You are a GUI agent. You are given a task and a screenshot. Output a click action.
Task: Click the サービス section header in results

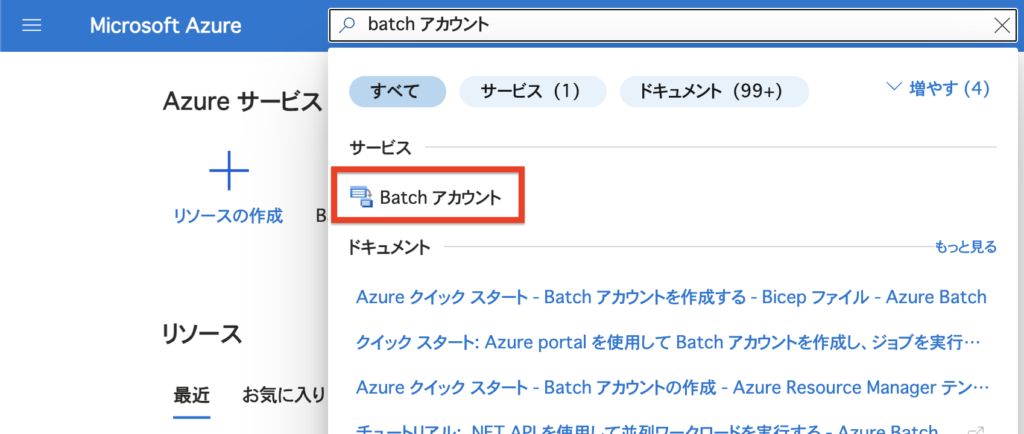point(381,148)
